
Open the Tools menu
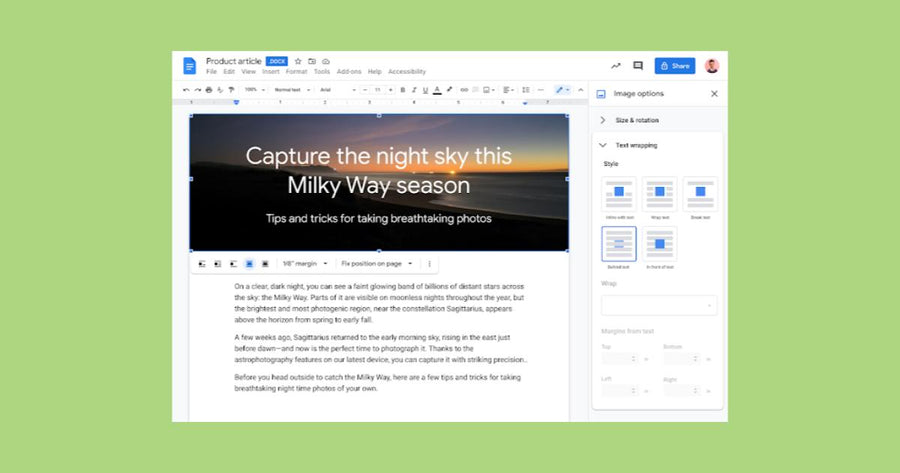(322, 72)
